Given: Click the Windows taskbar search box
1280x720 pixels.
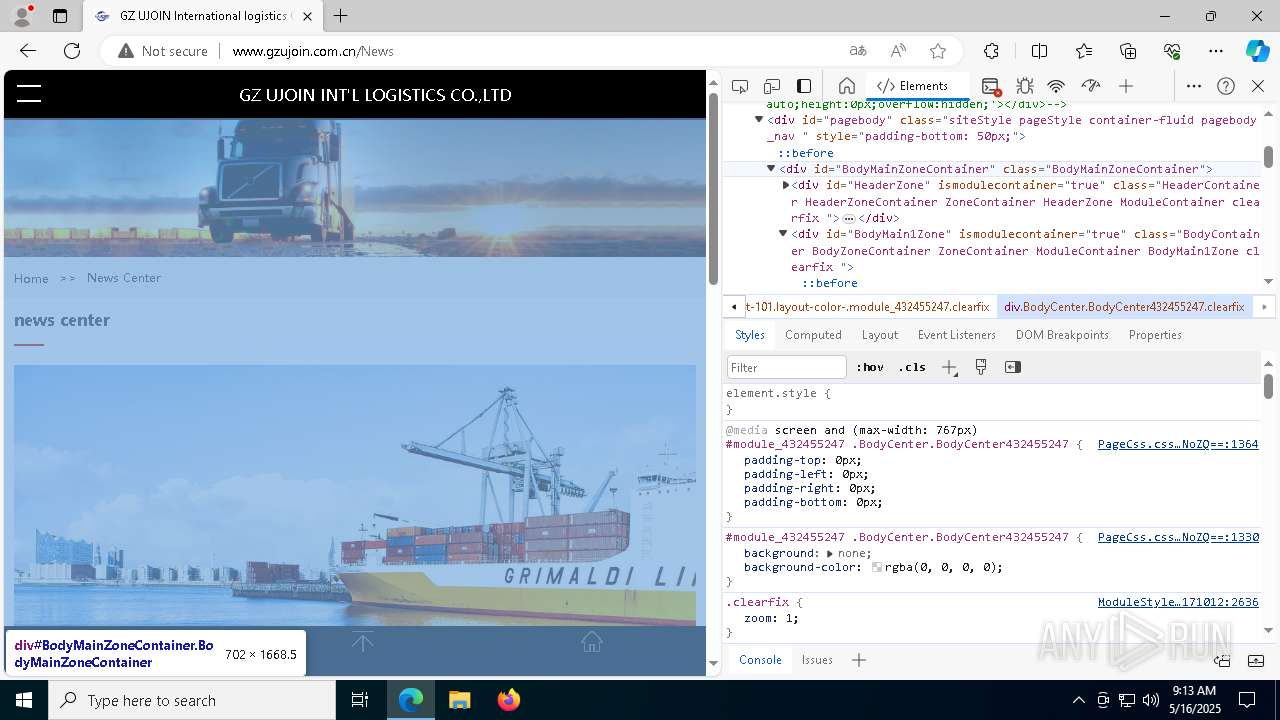Looking at the screenshot, I should click(x=192, y=700).
